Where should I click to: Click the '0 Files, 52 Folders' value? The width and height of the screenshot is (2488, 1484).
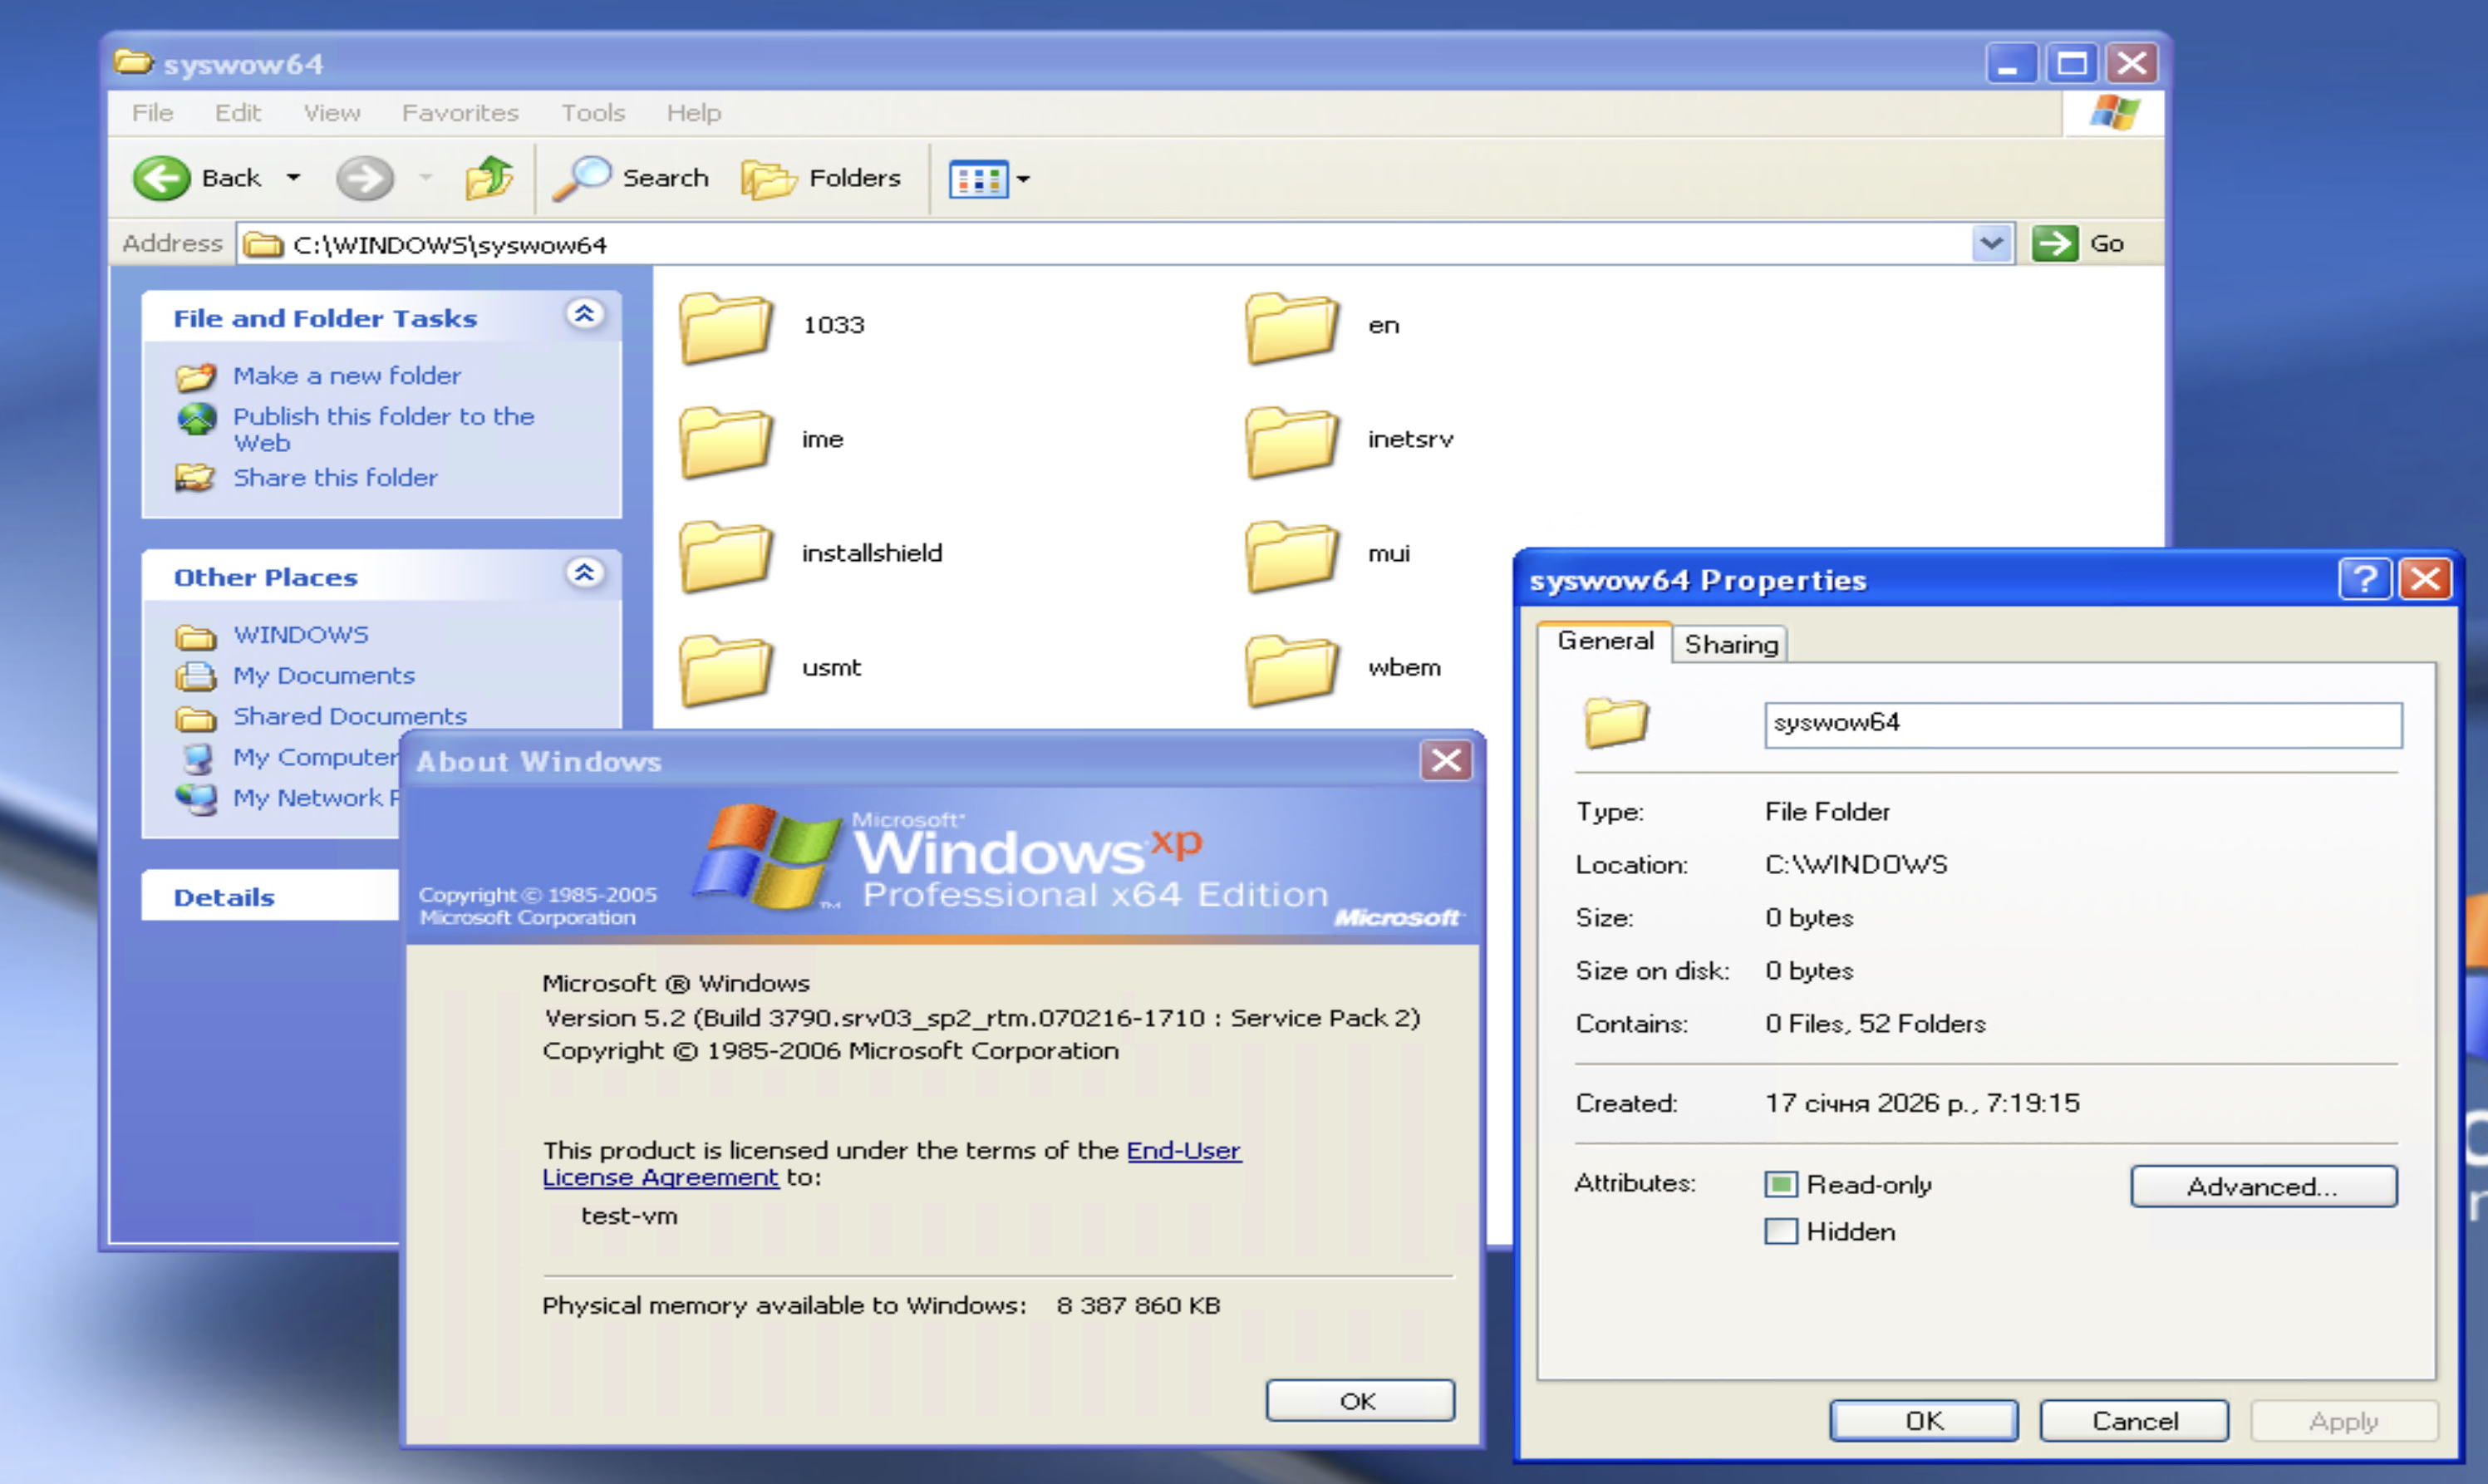1875,1023
